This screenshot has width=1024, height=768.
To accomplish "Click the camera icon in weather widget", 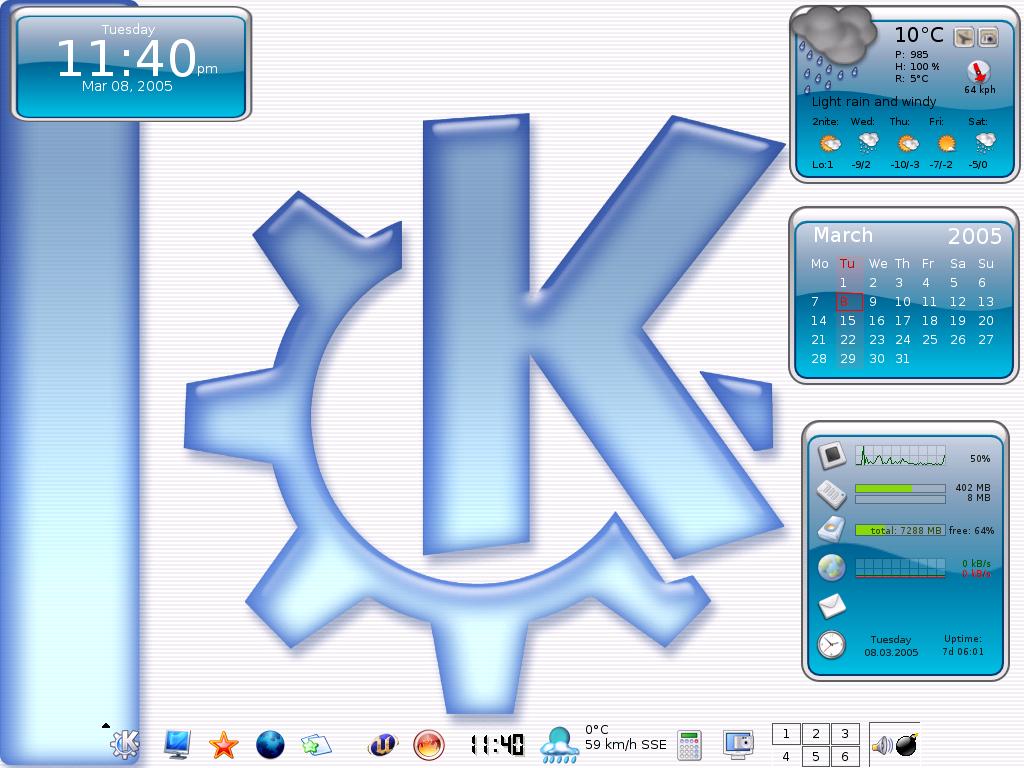I will point(989,37).
